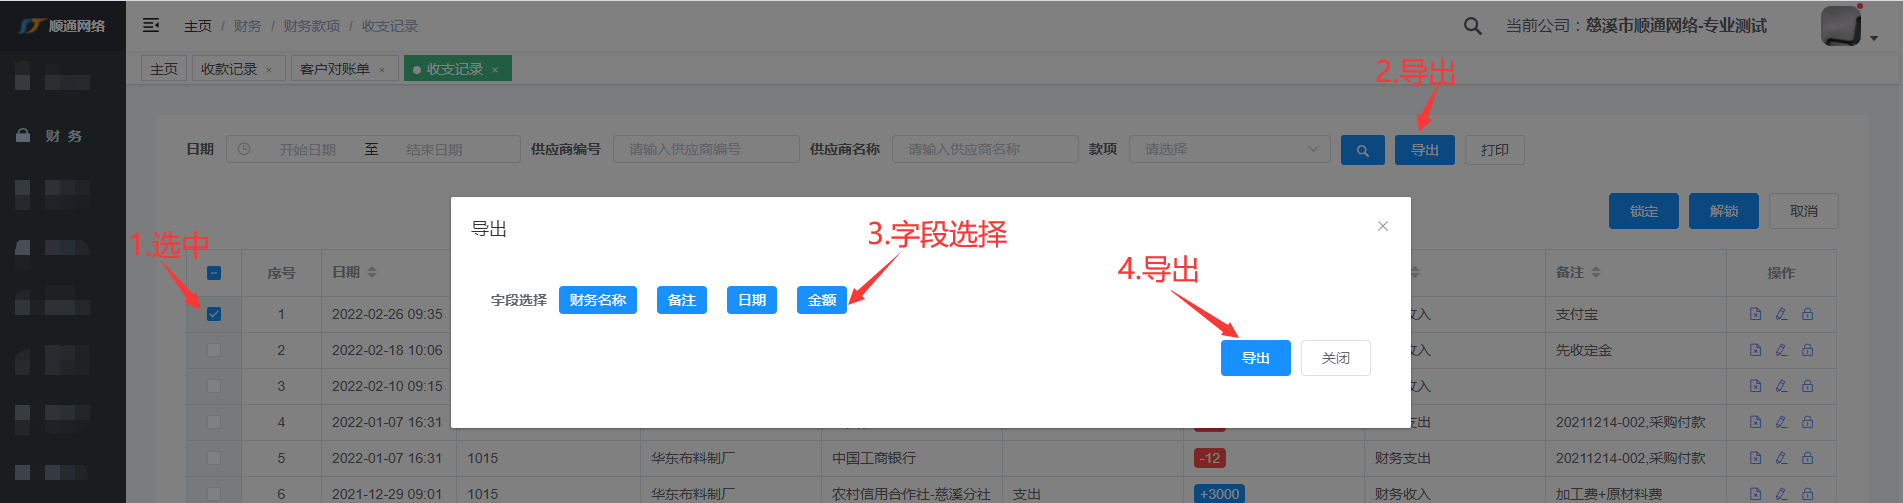The image size is (1903, 503).
Task: Click the blue 导出 button in dialog
Action: pos(1255,358)
